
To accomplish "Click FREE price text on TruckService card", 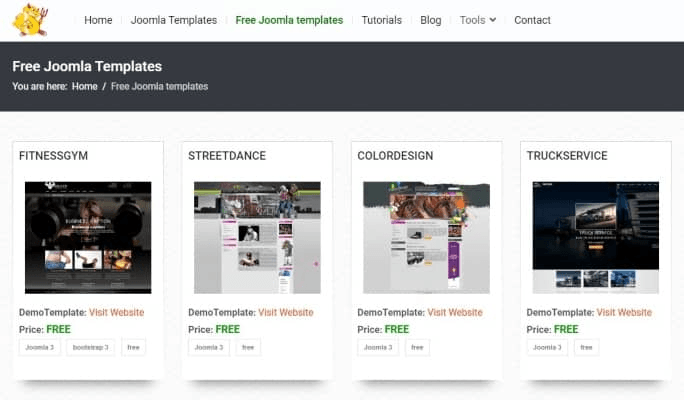I will [x=566, y=329].
